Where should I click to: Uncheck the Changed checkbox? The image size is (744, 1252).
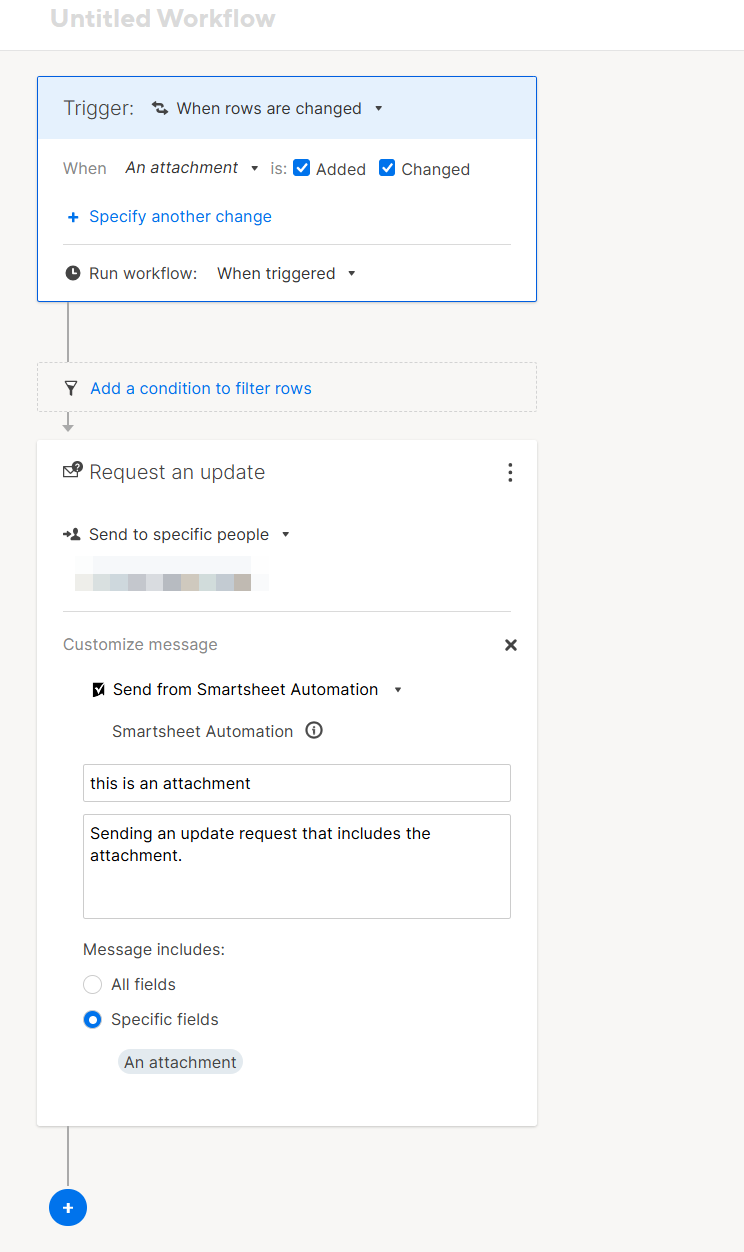[x=388, y=168]
